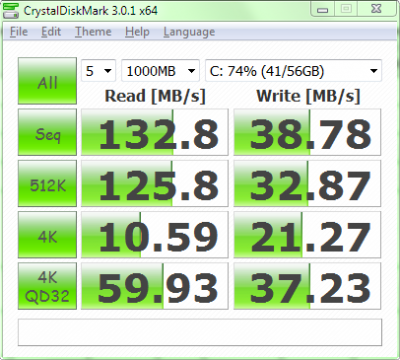Click the empty comment field at bottom
This screenshot has width=400, height=360.
[200, 332]
